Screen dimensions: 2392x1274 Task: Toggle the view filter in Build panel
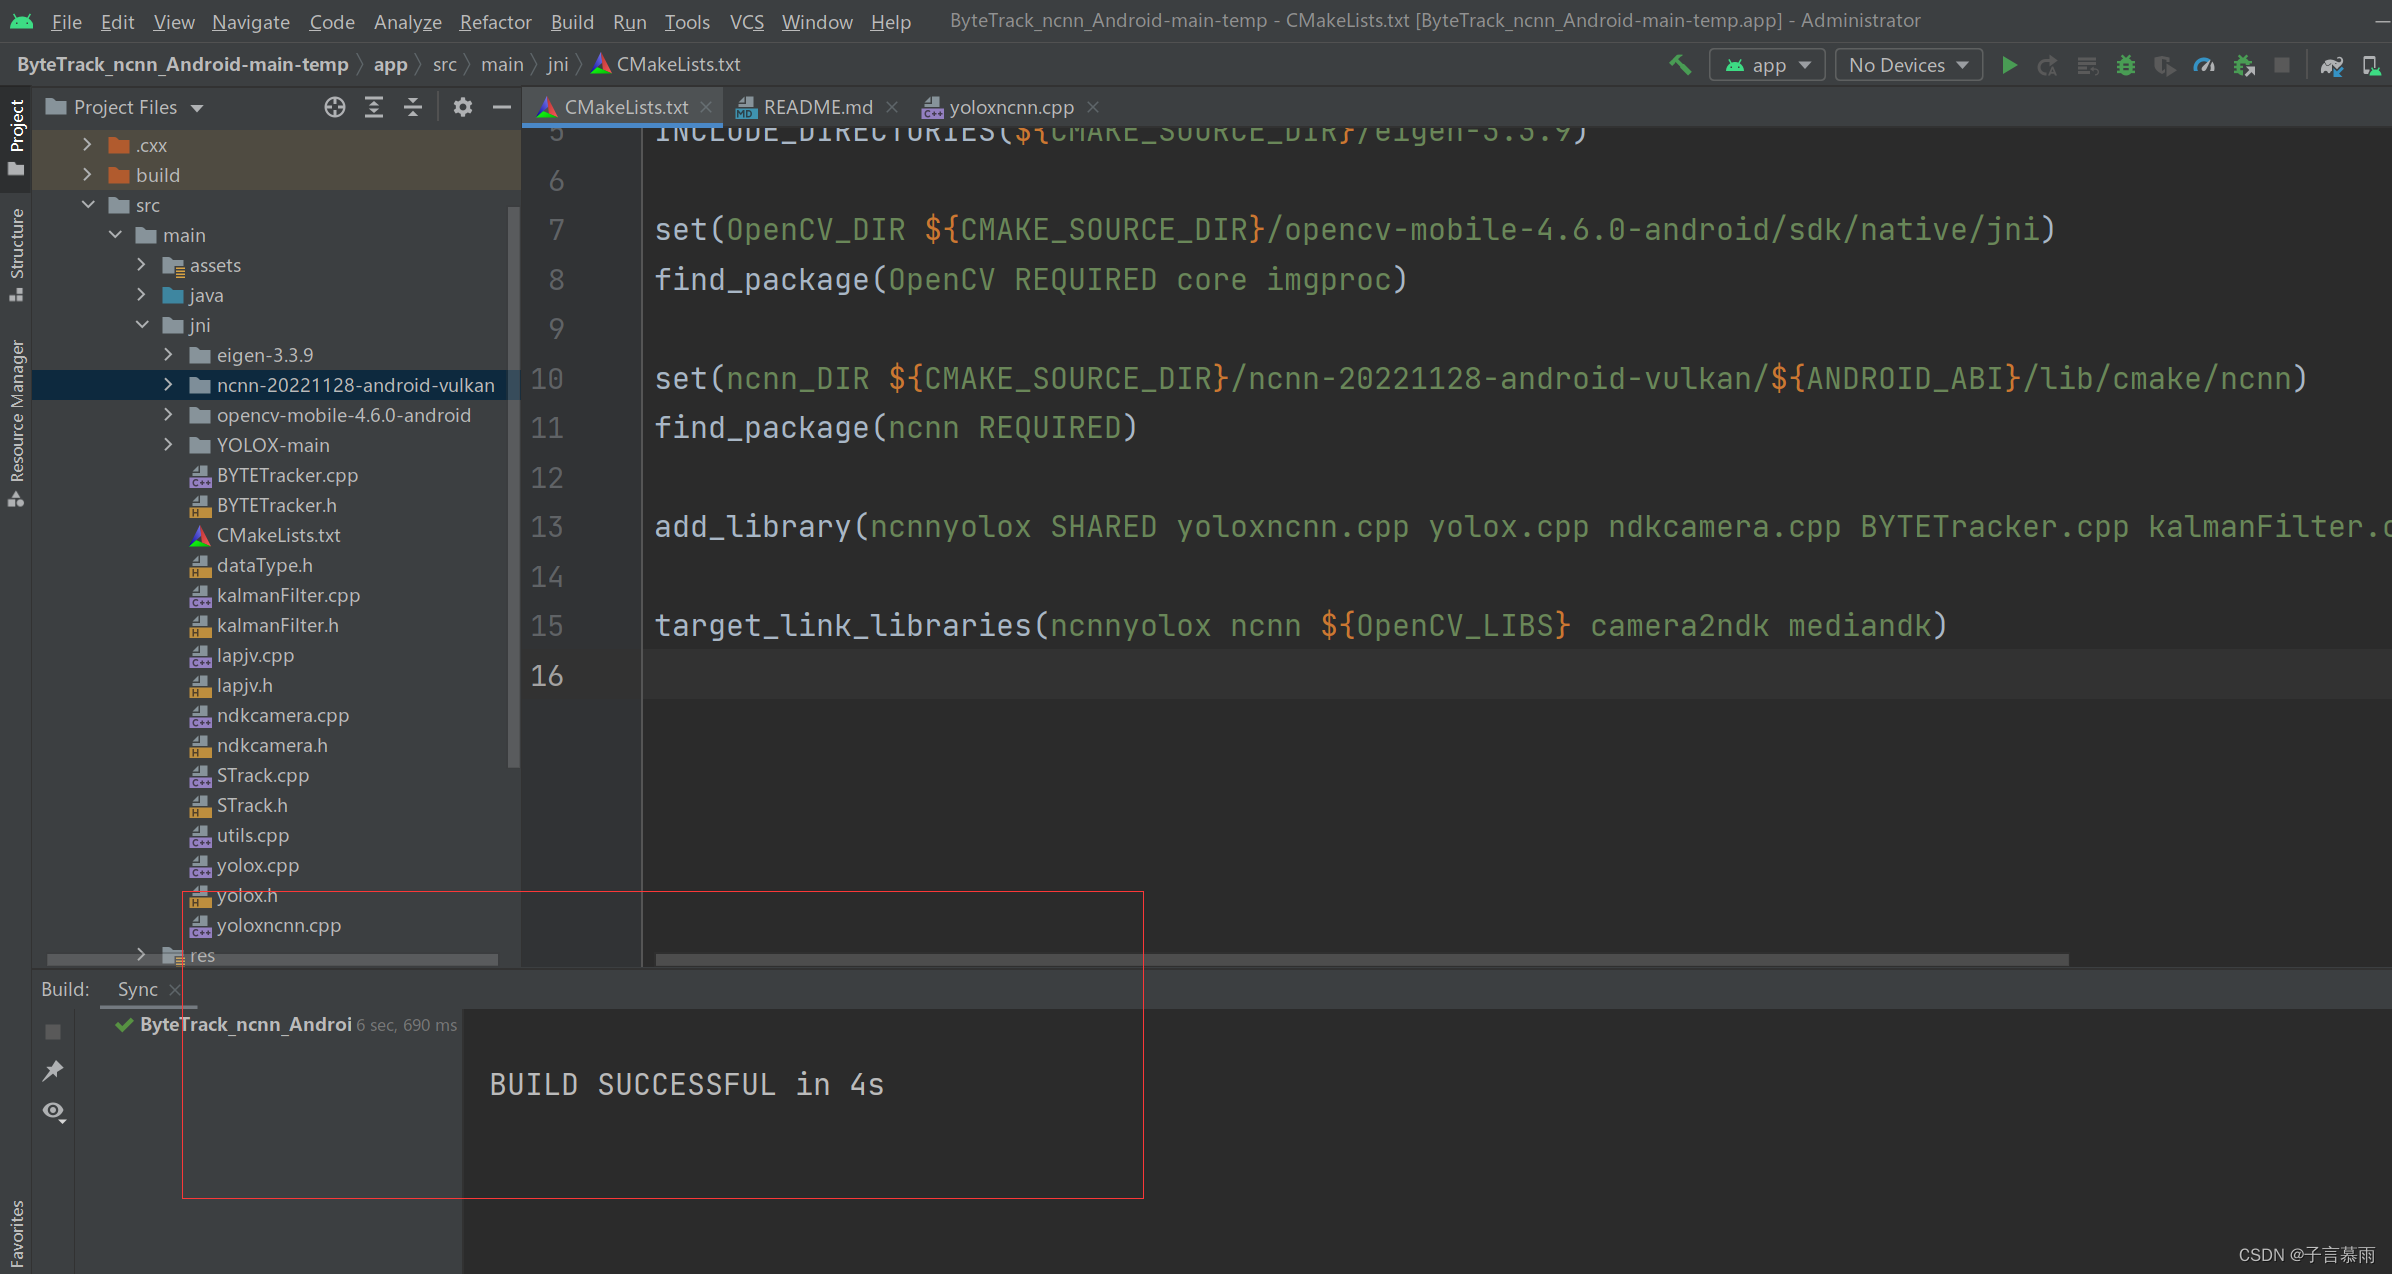(x=54, y=1111)
